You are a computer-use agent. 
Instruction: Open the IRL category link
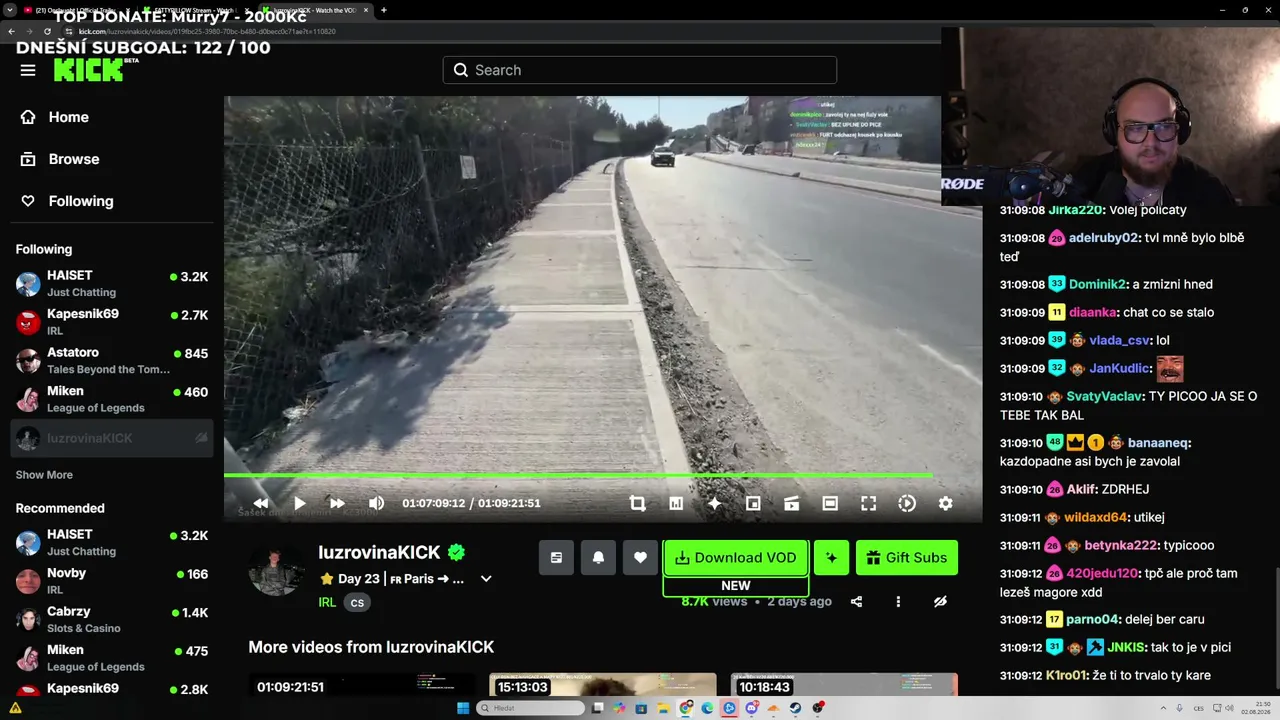point(327,602)
